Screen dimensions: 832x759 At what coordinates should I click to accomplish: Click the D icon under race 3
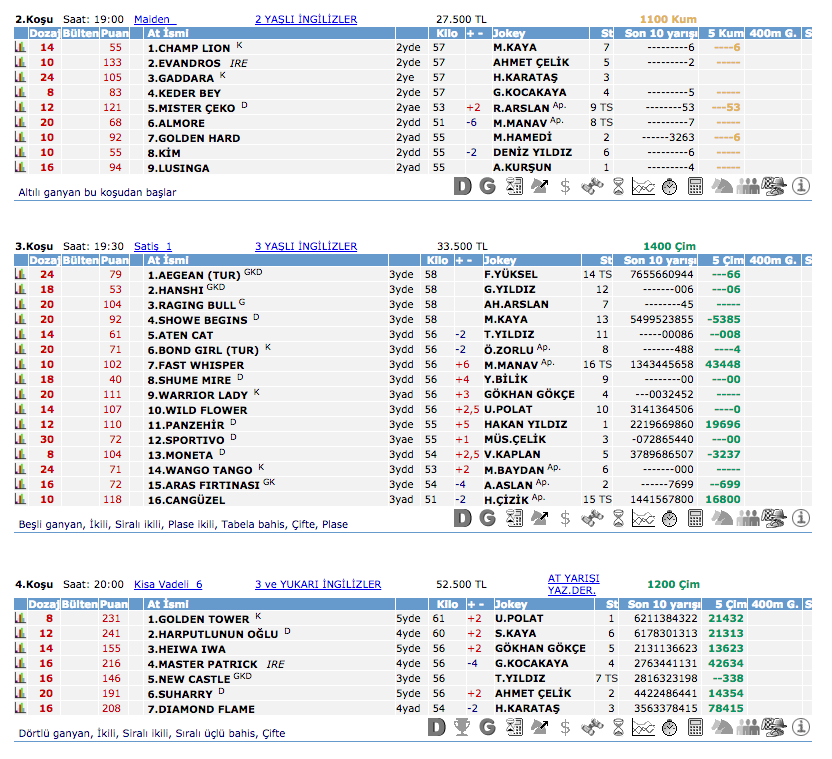(x=461, y=517)
